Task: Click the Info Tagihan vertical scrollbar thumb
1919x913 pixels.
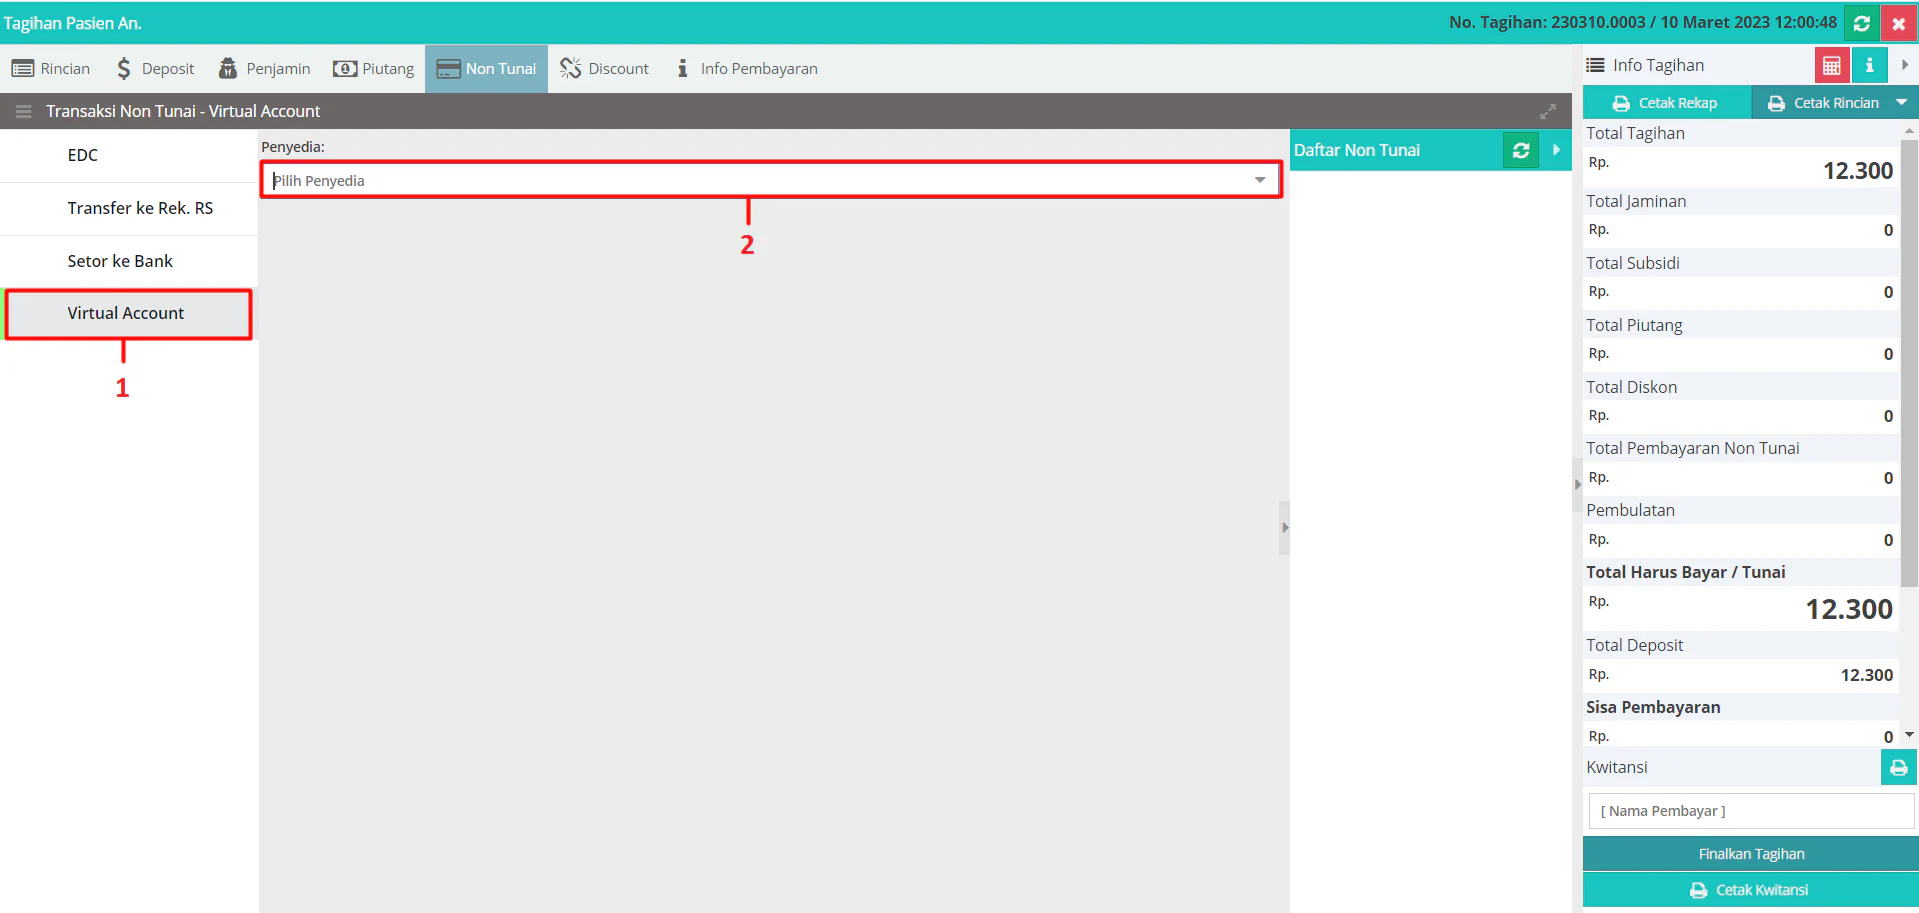Action: pos(1909,362)
